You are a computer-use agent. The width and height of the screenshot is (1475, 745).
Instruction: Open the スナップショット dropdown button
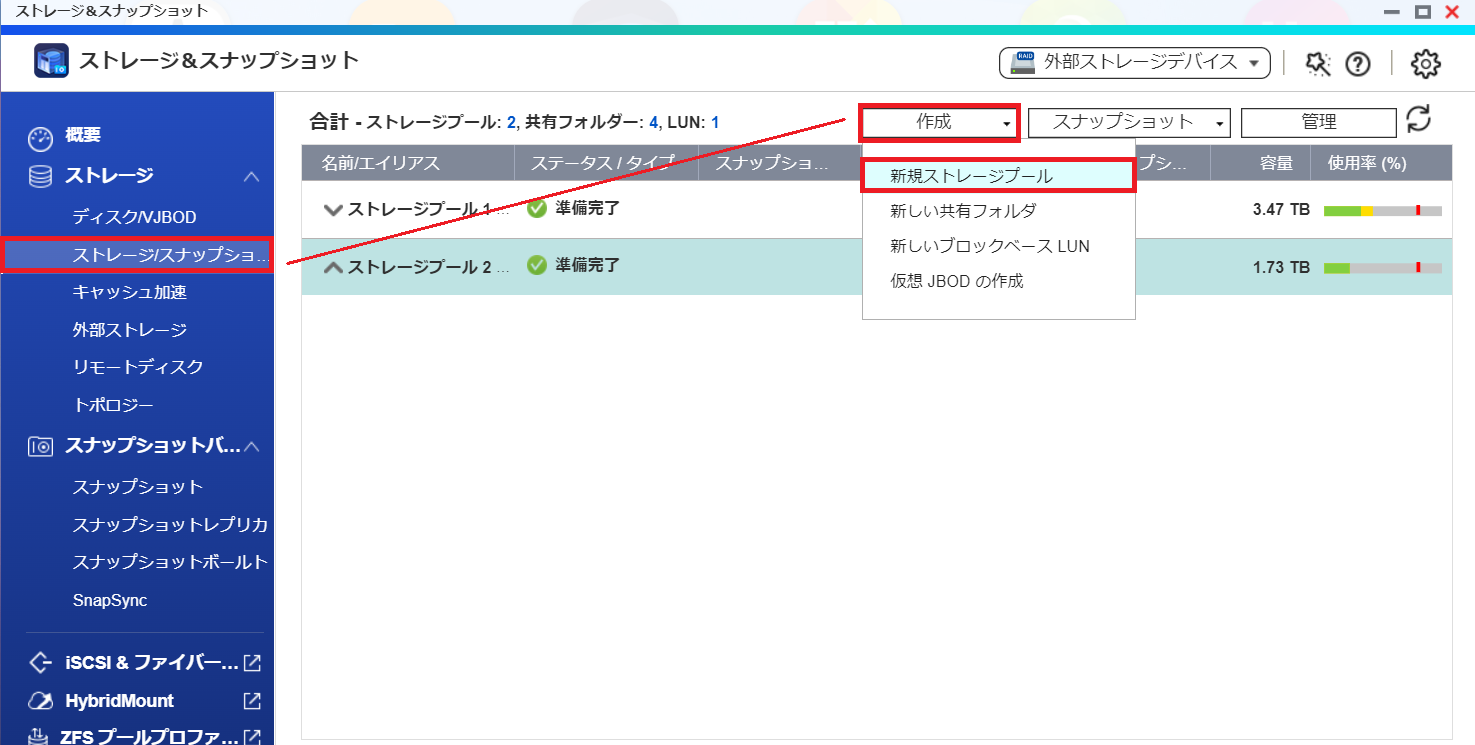coord(1128,122)
